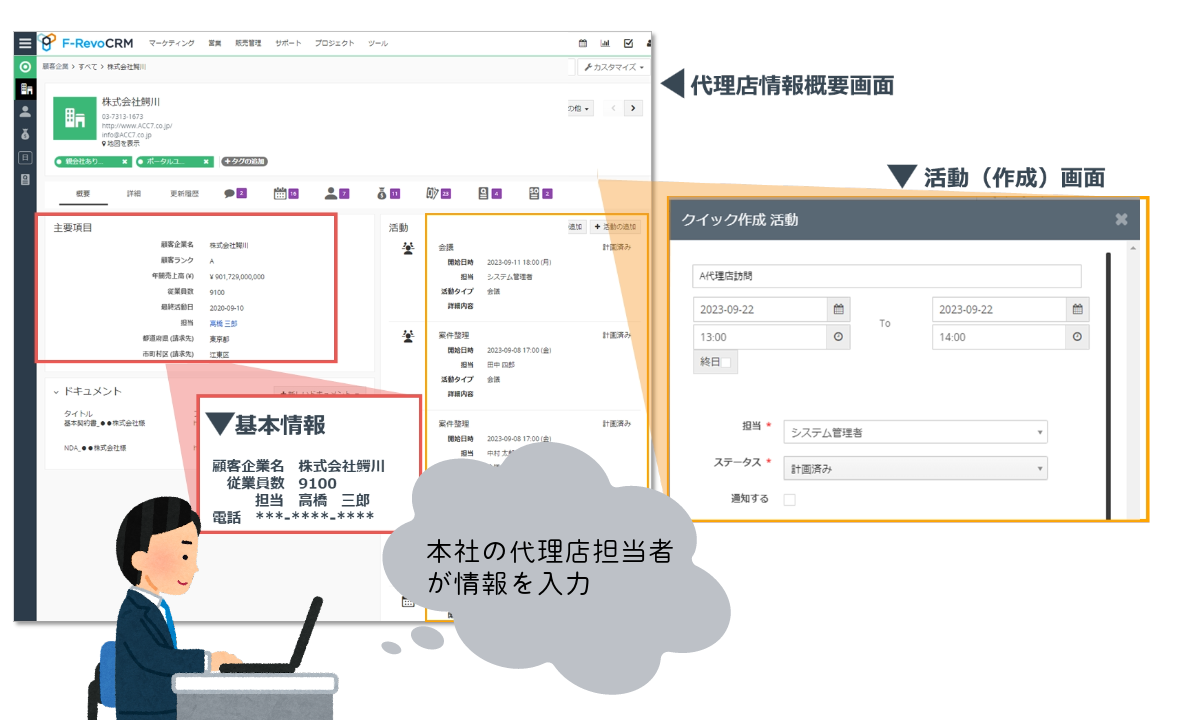This screenshot has height=720, width=1200.
Task: Open the 販売管理 menu
Action: pyautogui.click(x=248, y=44)
